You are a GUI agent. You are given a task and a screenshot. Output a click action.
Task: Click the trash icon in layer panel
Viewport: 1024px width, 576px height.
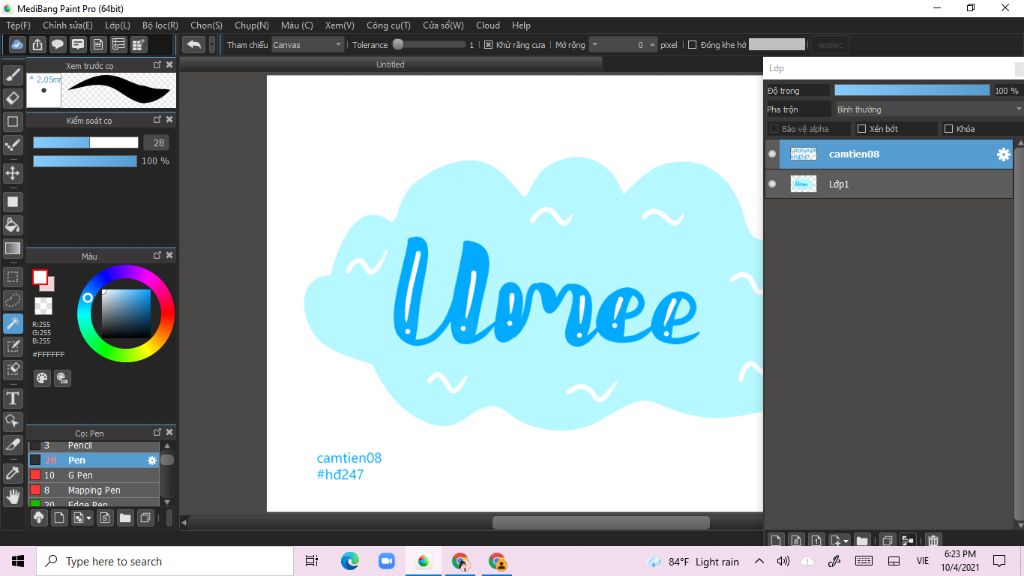(933, 540)
